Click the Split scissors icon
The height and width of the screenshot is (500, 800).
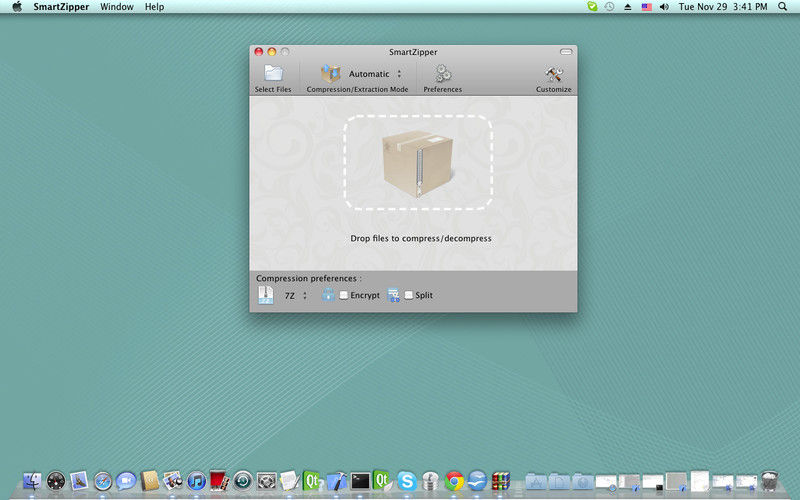(393, 295)
